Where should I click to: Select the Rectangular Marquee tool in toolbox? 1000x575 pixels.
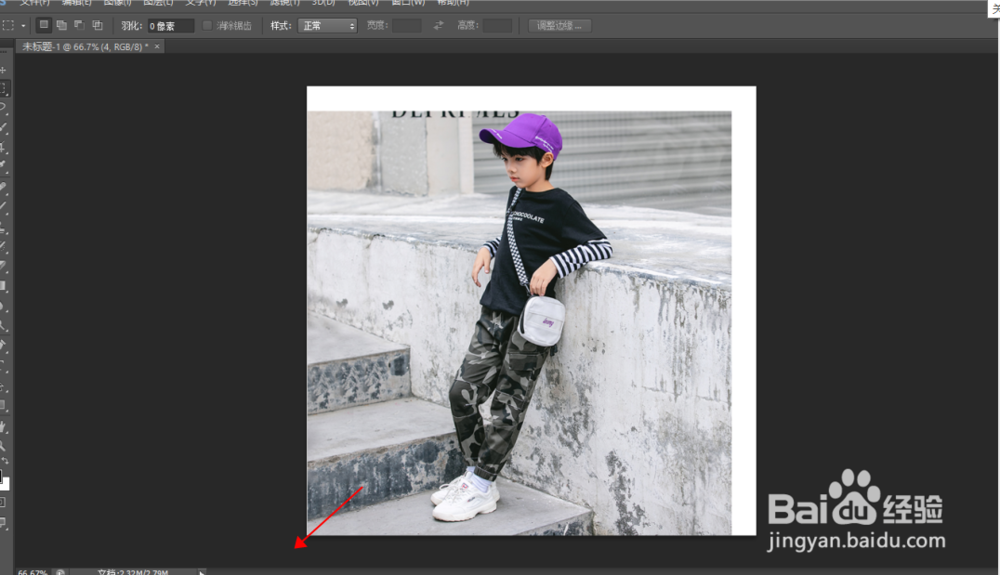tap(4, 89)
